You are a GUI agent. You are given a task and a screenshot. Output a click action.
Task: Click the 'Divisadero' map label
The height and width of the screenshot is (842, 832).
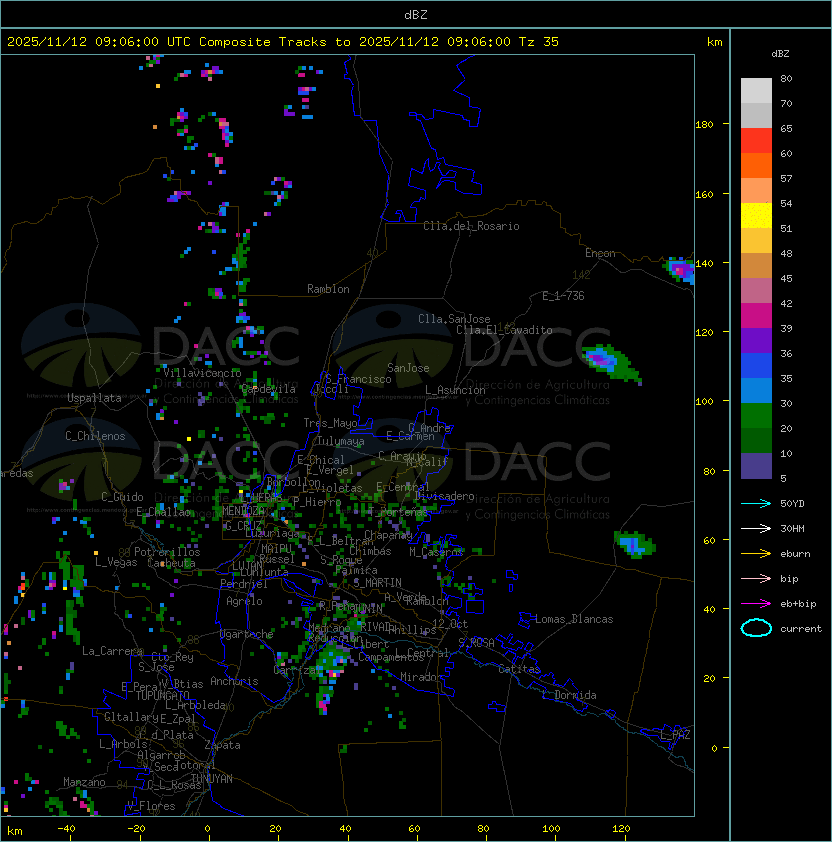pyautogui.click(x=445, y=496)
